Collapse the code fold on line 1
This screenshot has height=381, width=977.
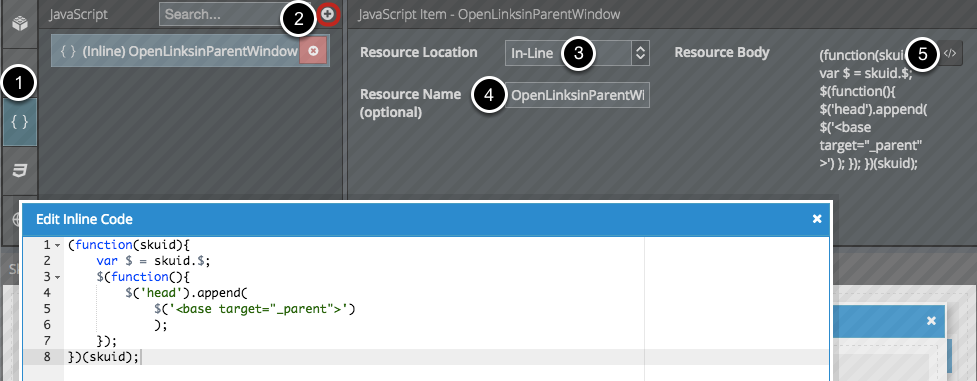tap(57, 245)
